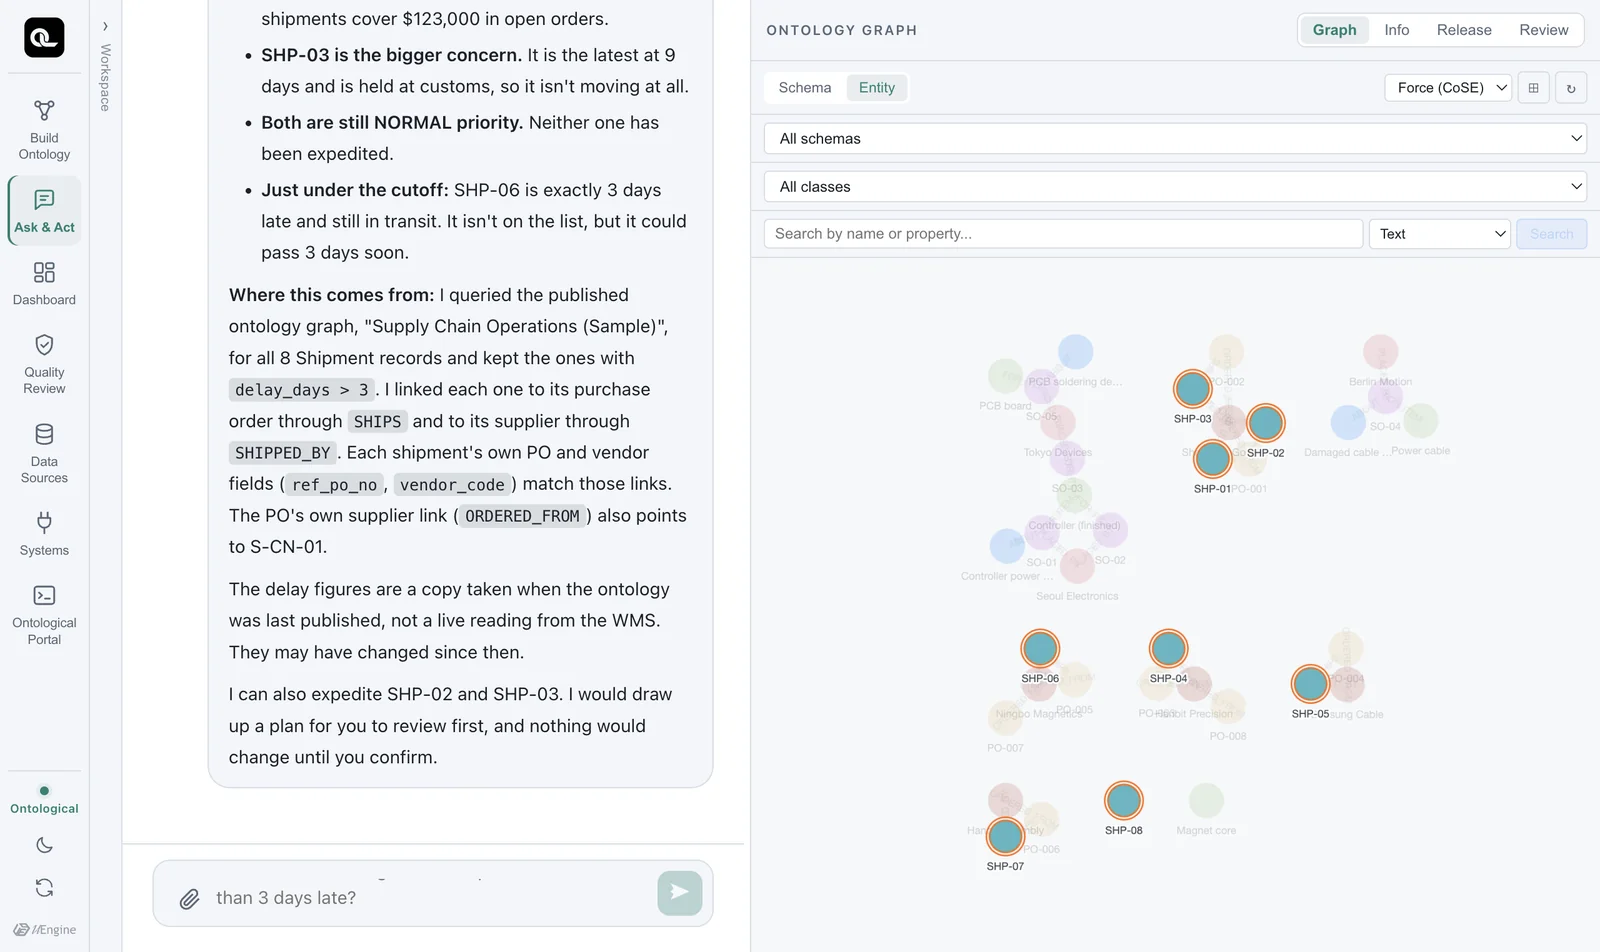Click the send message arrow button
This screenshot has height=952, width=1600.
(680, 893)
